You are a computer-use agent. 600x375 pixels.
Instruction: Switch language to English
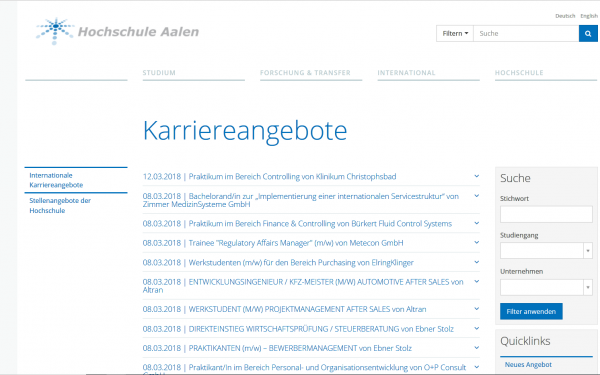click(589, 16)
